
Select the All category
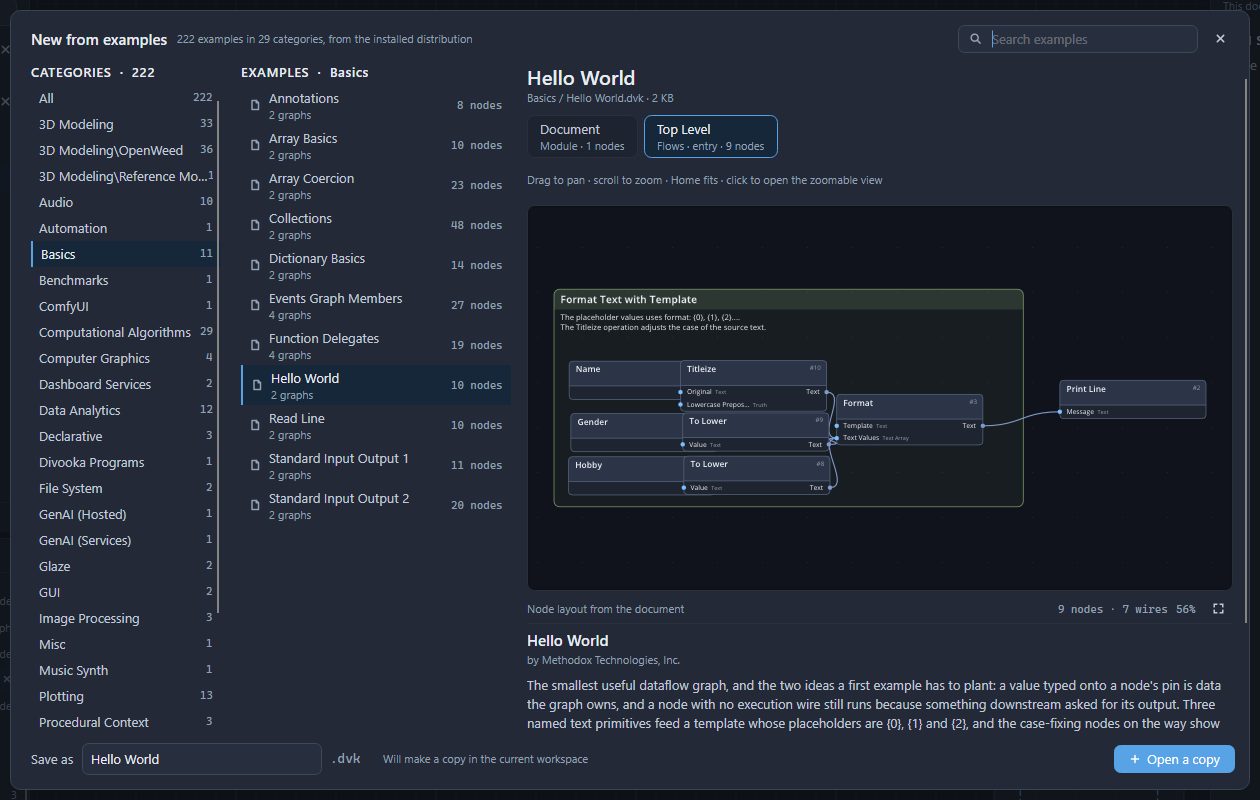tap(125, 98)
